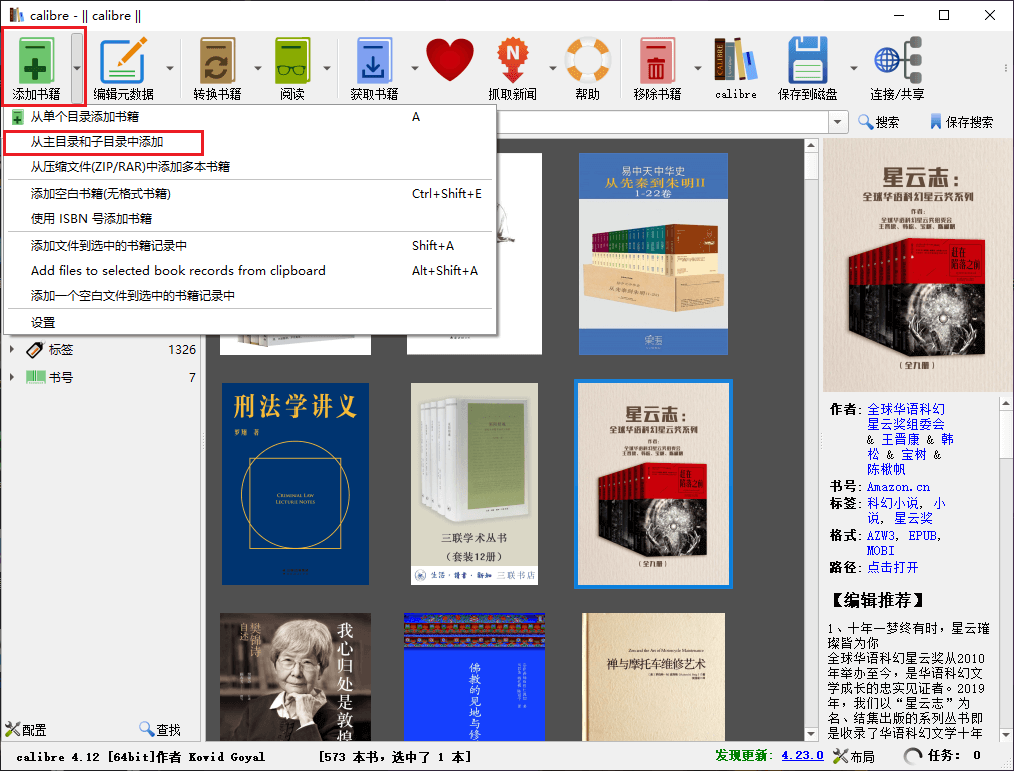
Task: Select the blue 佛教的见地与修道 cover
Action: point(474,677)
